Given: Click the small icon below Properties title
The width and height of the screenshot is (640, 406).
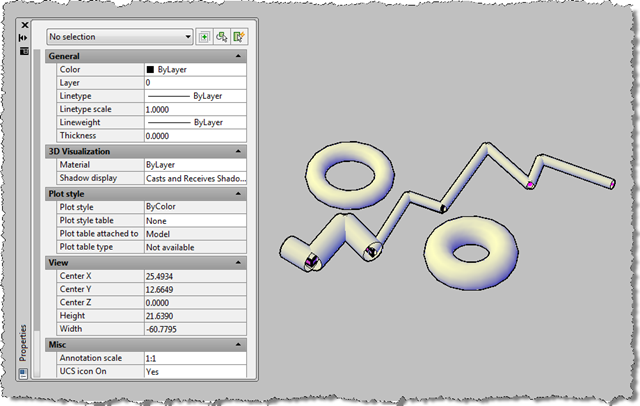Looking at the screenshot, I should pos(24,373).
